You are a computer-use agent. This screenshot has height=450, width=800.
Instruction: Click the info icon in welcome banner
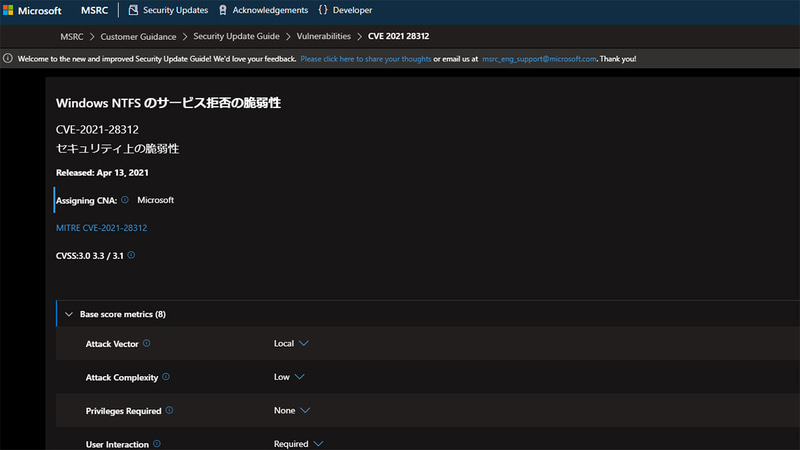pyautogui.click(x=8, y=58)
